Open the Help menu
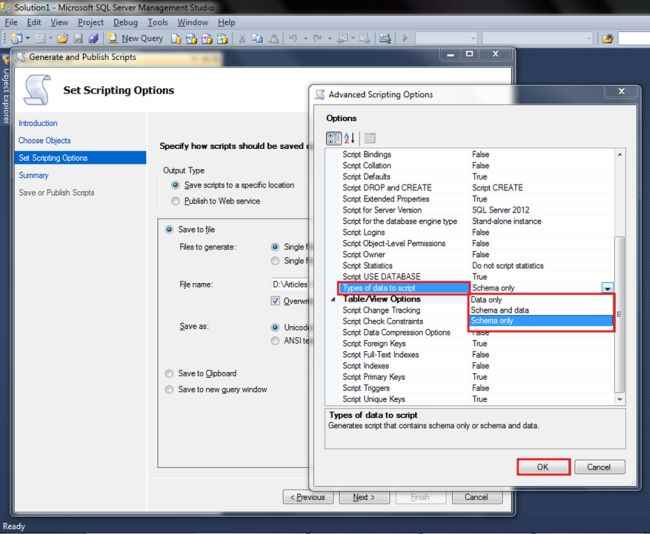Image resolution: width=650 pixels, height=534 pixels. pyautogui.click(x=226, y=22)
